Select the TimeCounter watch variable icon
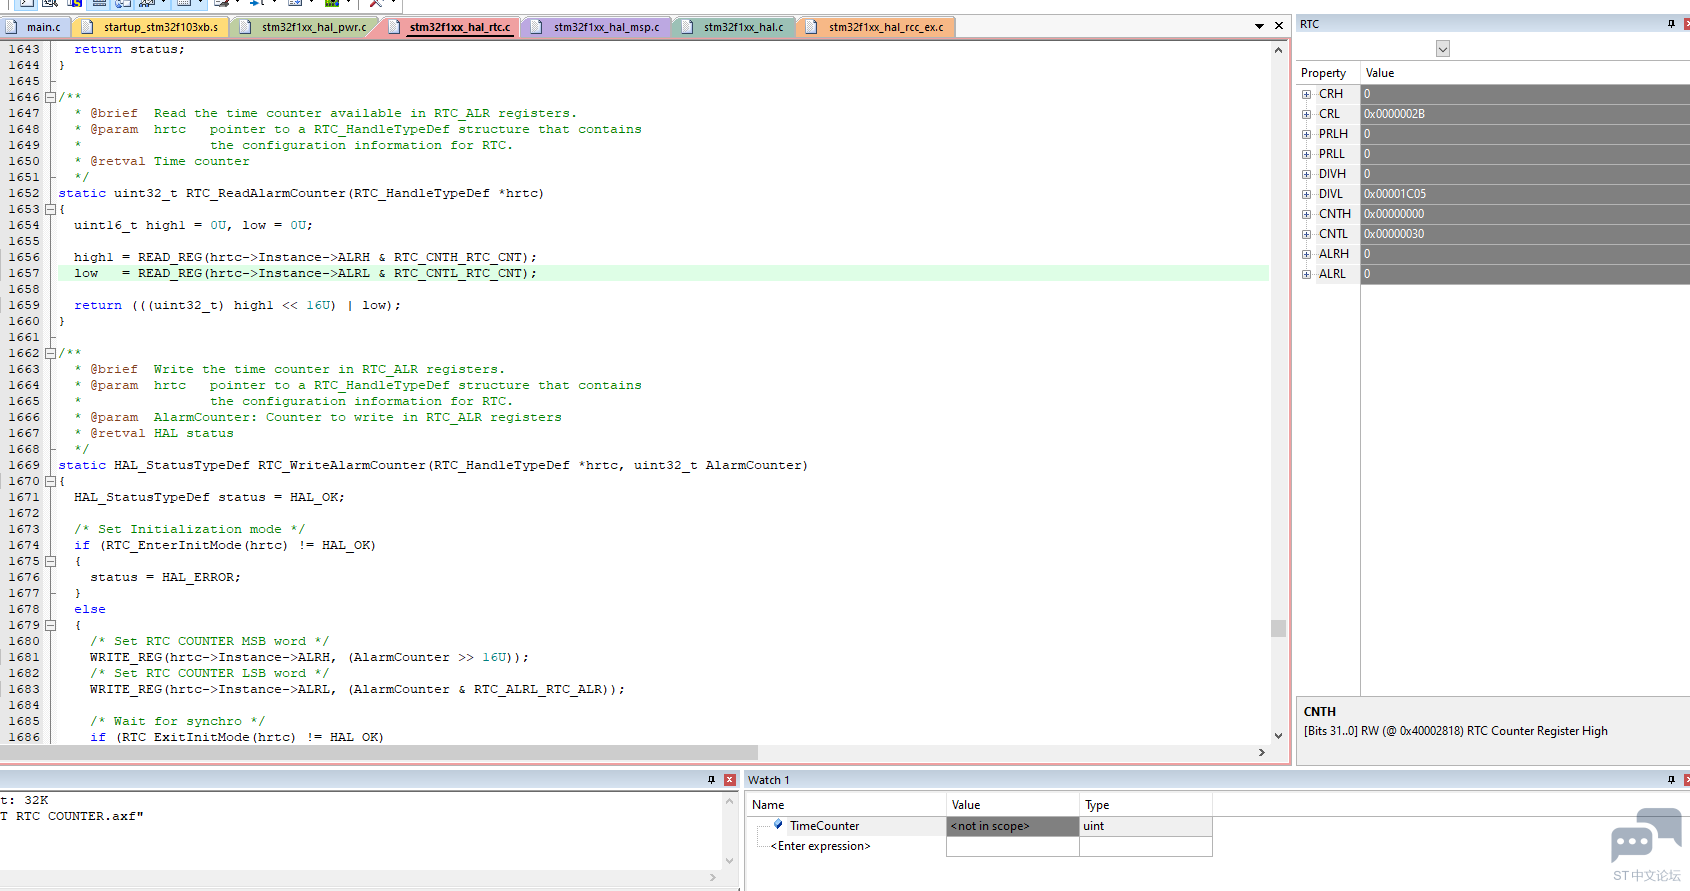 click(x=778, y=825)
